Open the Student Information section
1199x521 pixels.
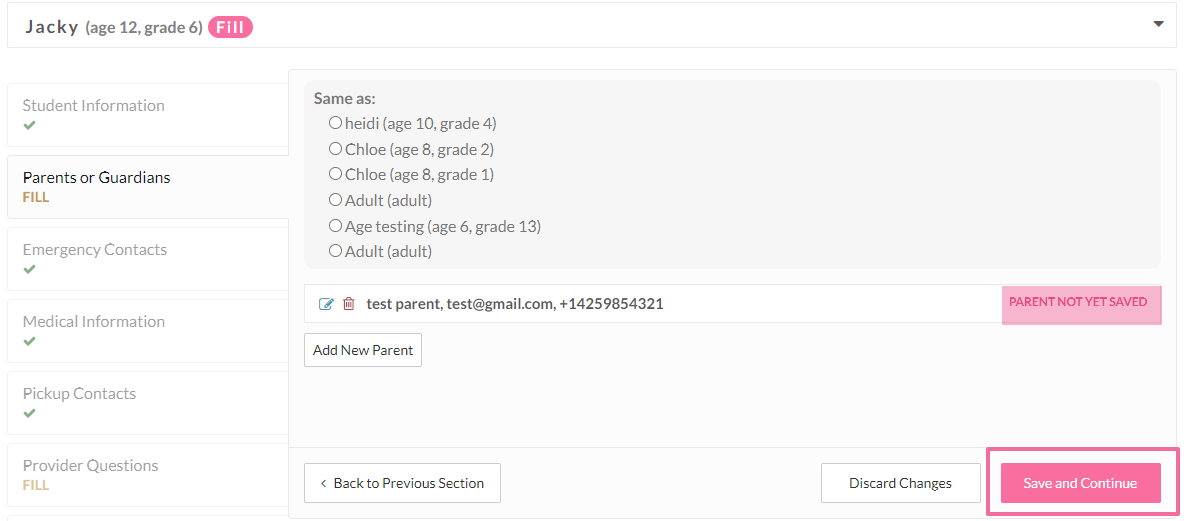click(94, 106)
